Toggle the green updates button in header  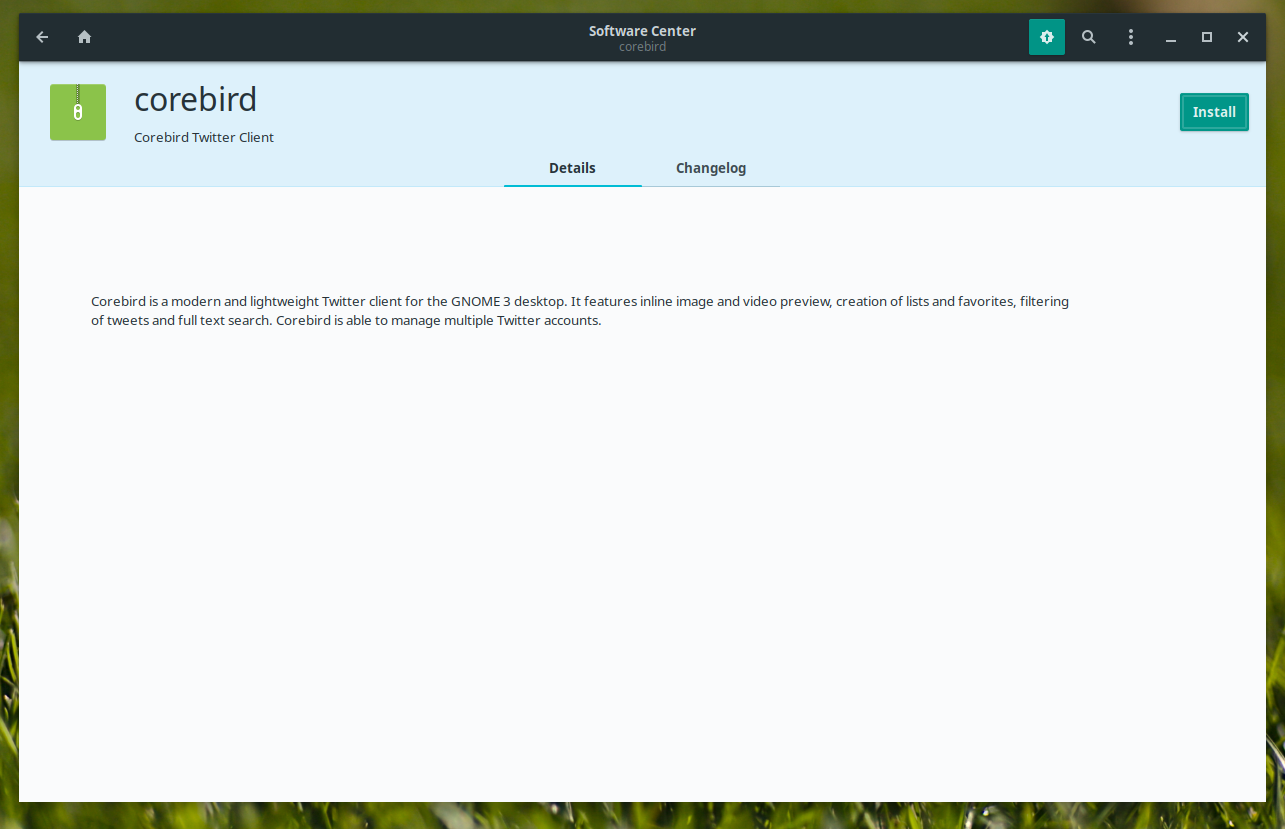[1047, 37]
